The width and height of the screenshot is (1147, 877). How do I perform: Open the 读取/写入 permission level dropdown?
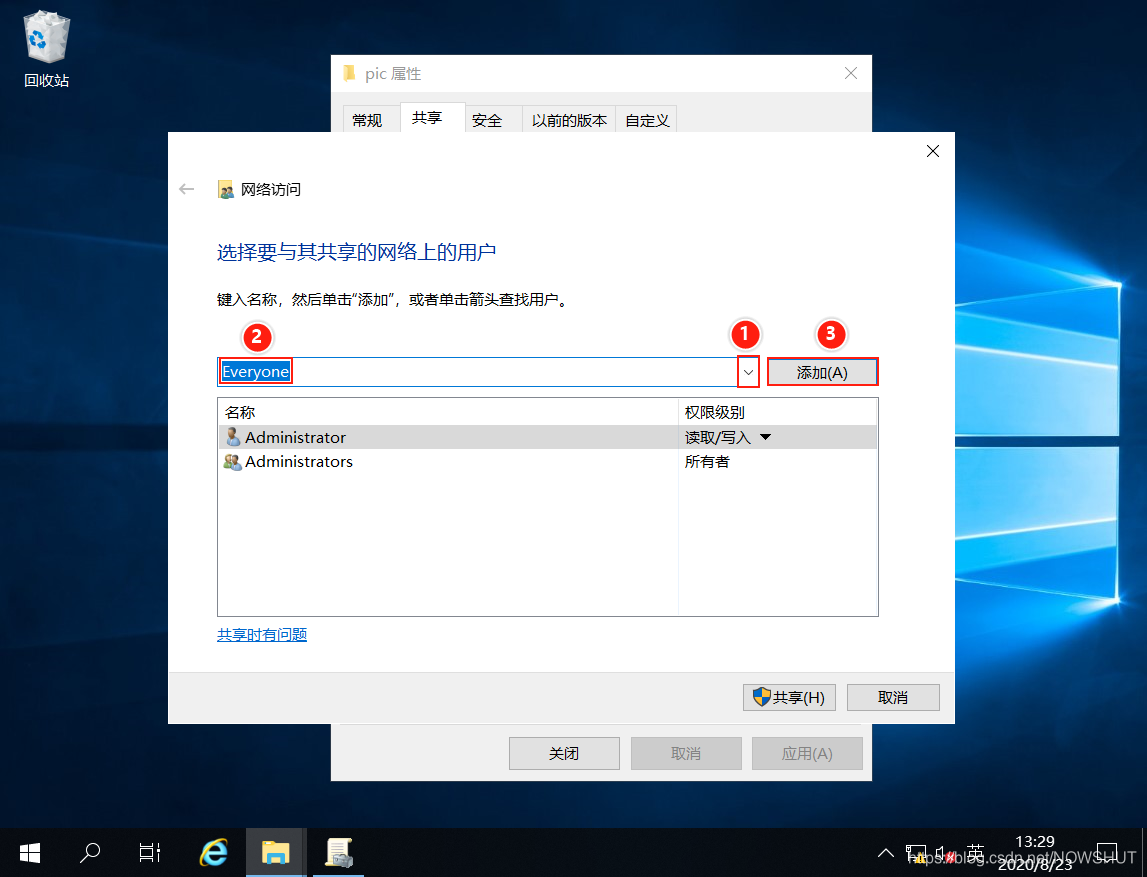(764, 437)
